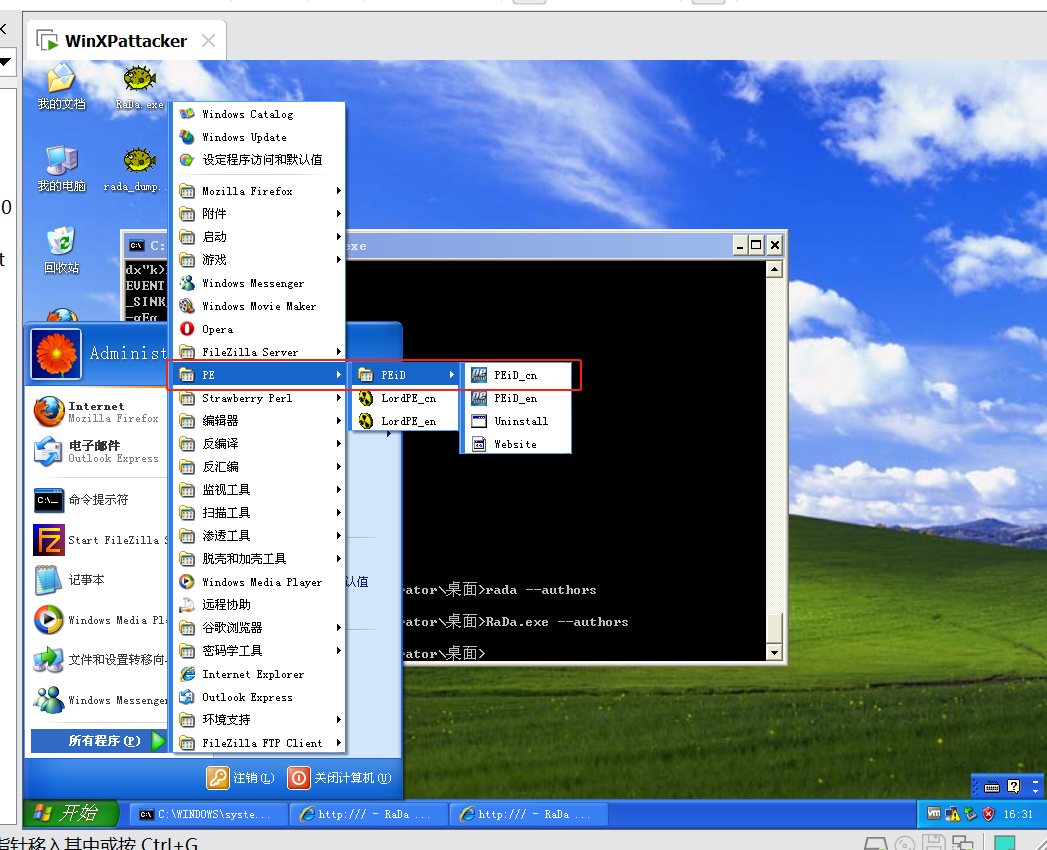1047x850 pixels.
Task: Open Windows Messenger in Start menu left pane
Action: [x=99, y=700]
